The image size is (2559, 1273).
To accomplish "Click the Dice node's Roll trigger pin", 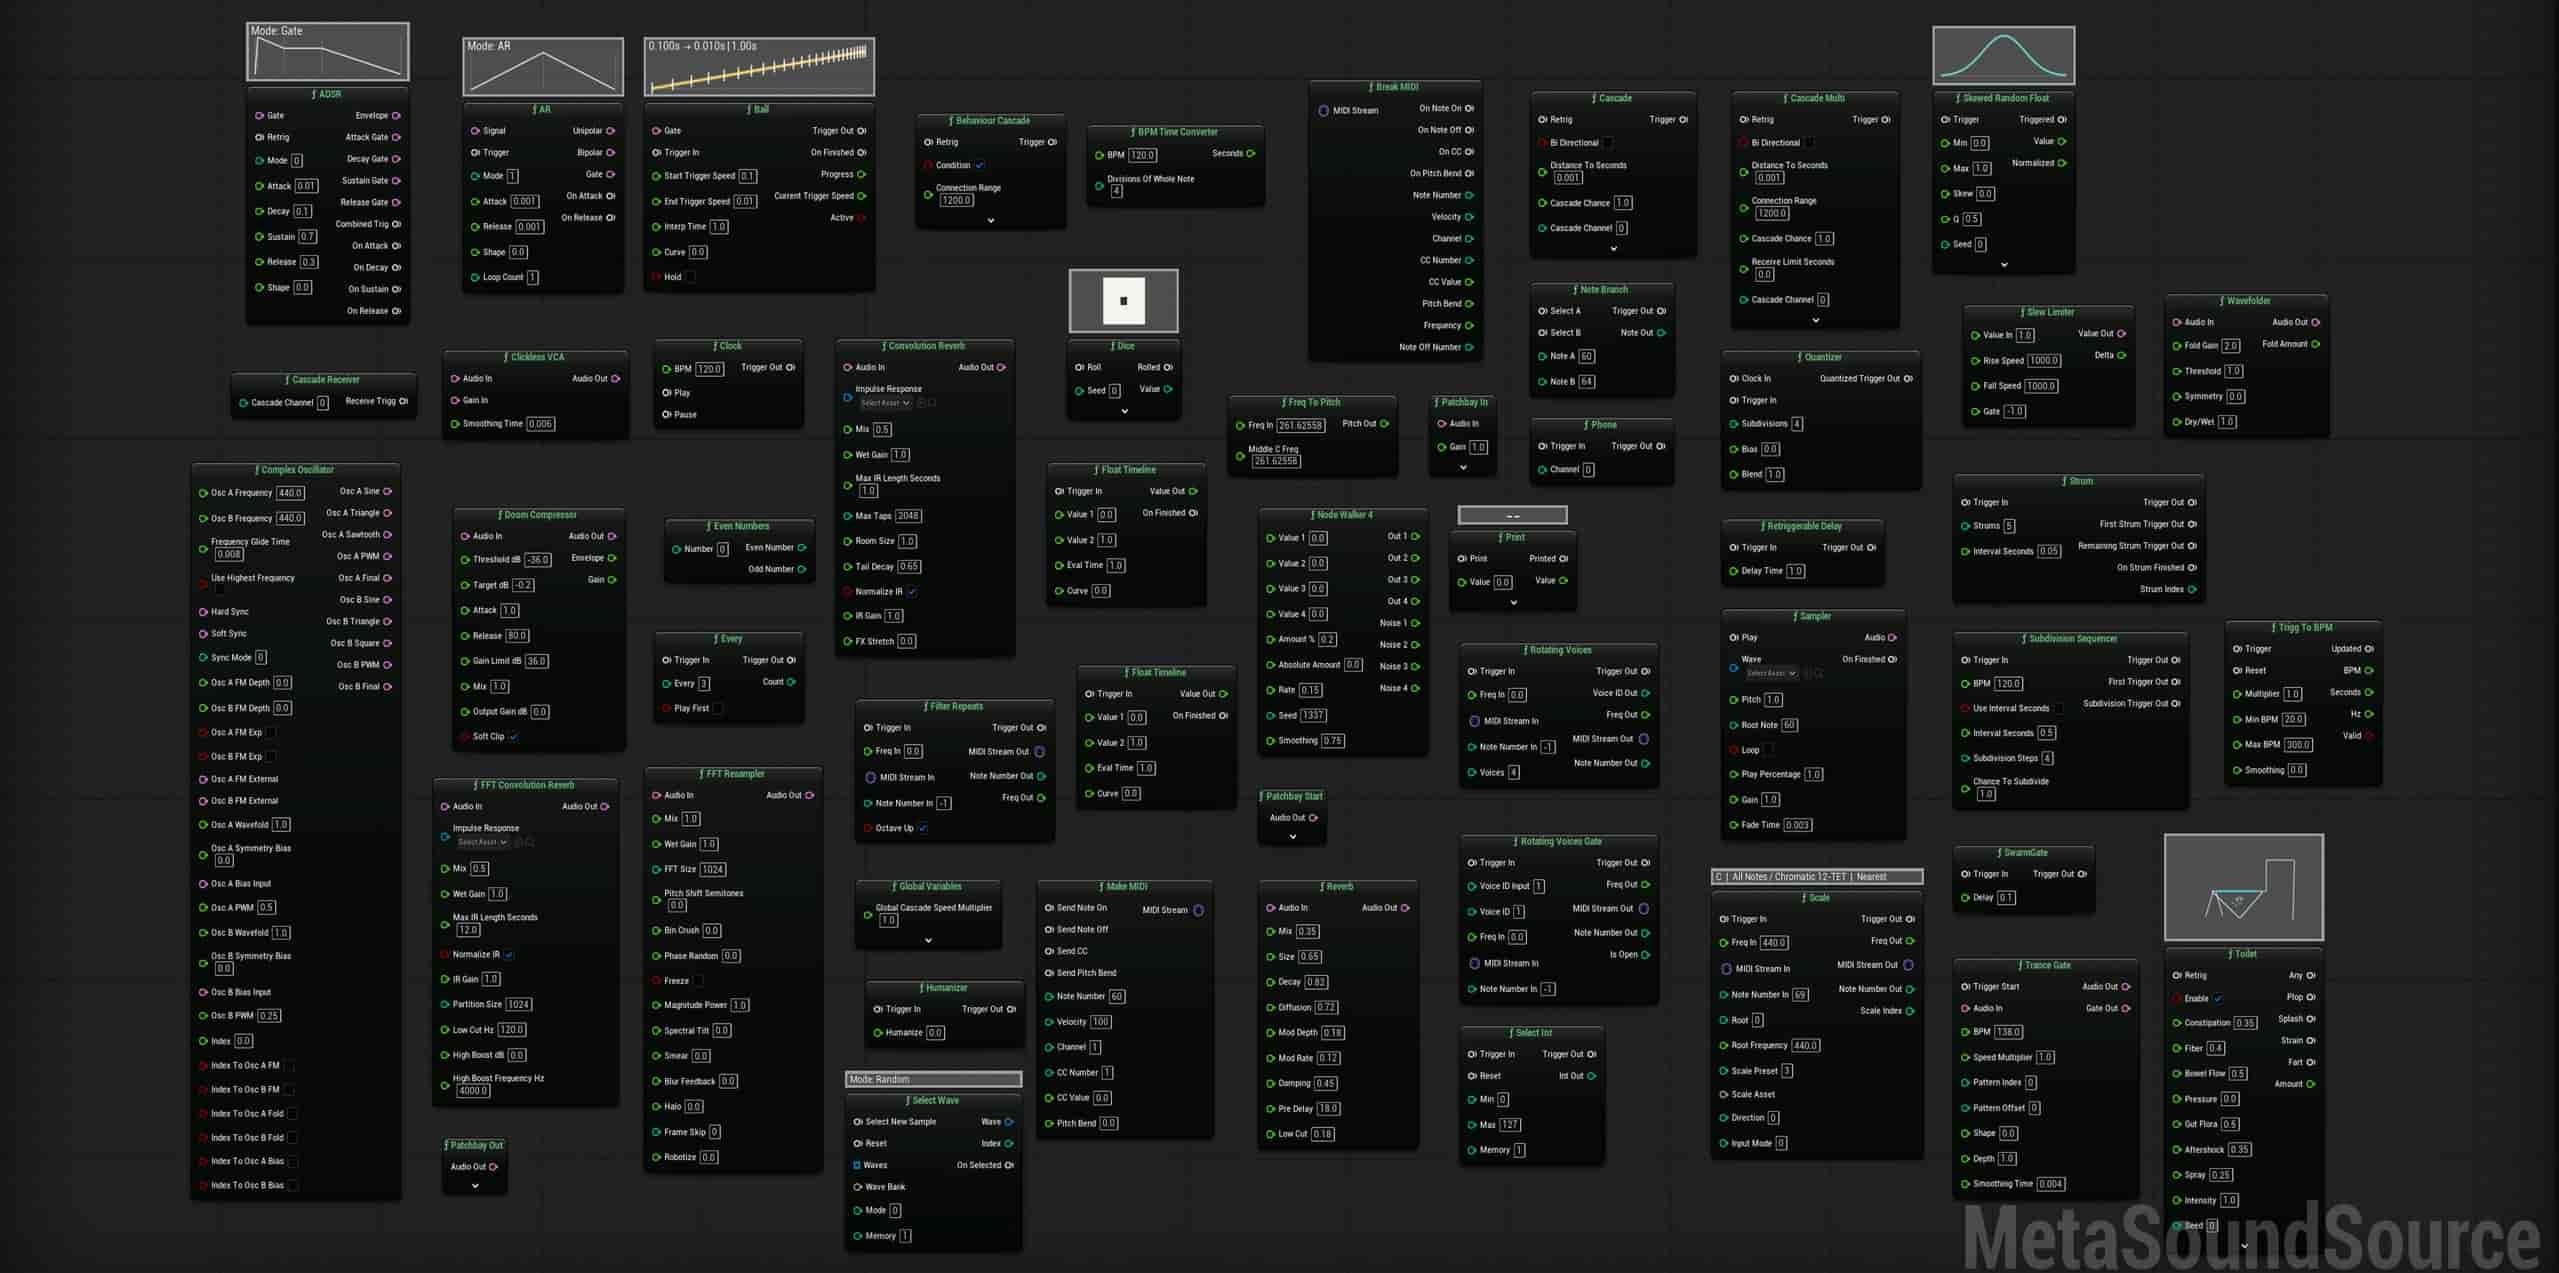I will [1080, 368].
